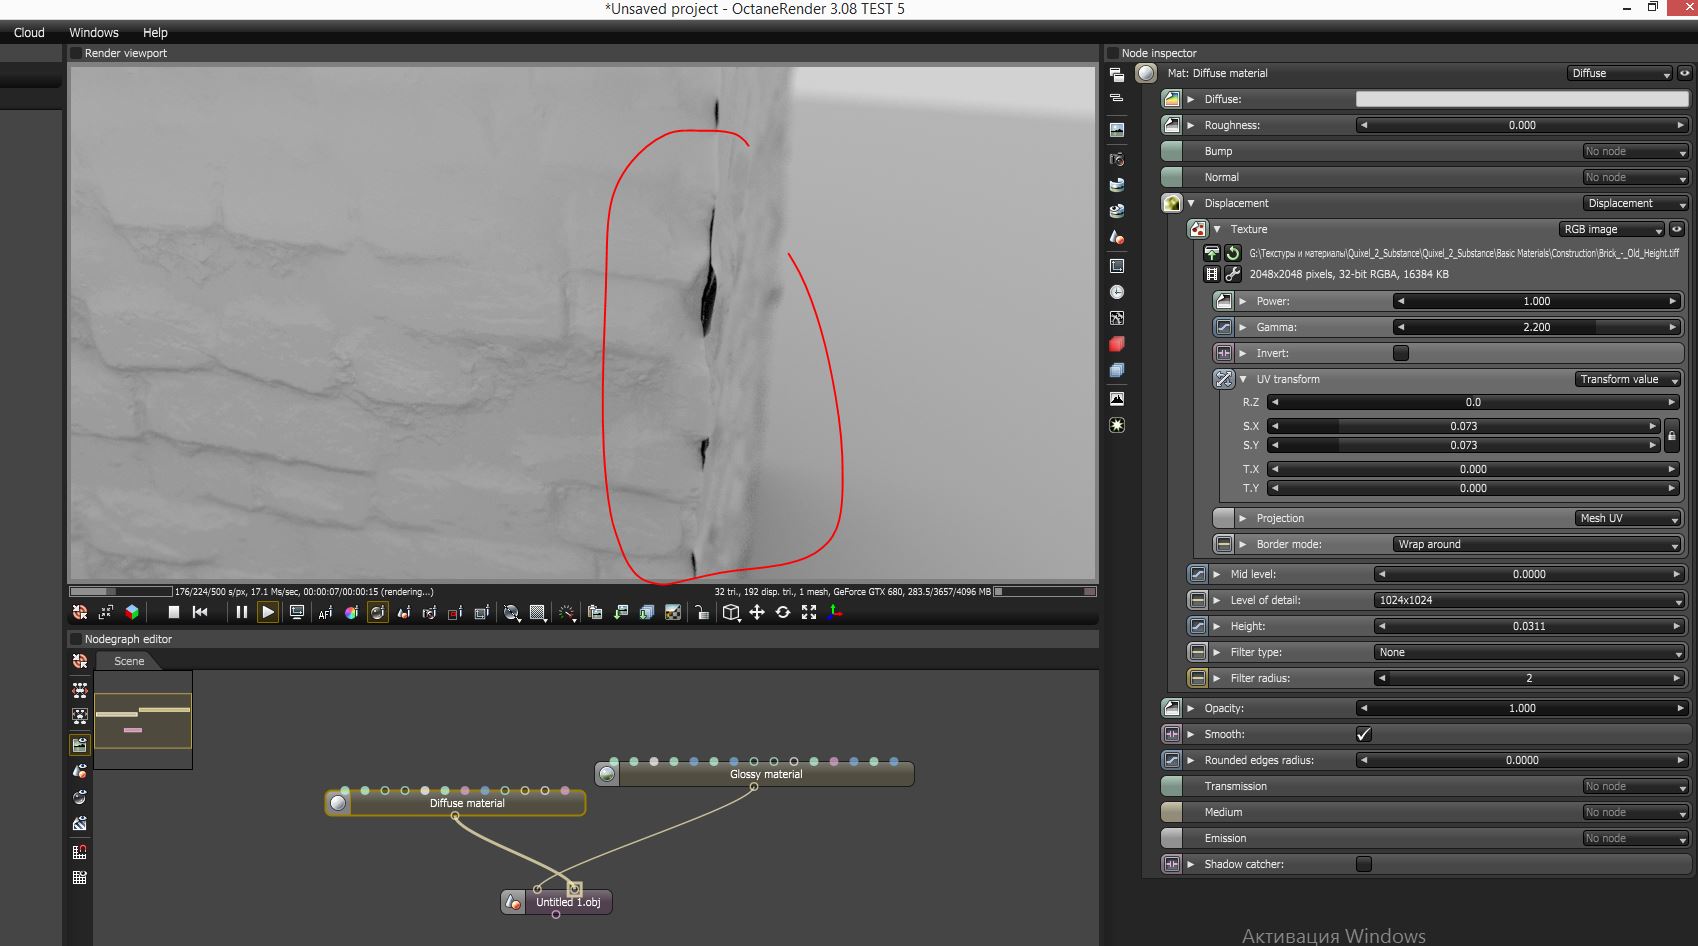Click the Height slider value 0.0311
This screenshot has height=946, width=1698.
tap(1529, 626)
